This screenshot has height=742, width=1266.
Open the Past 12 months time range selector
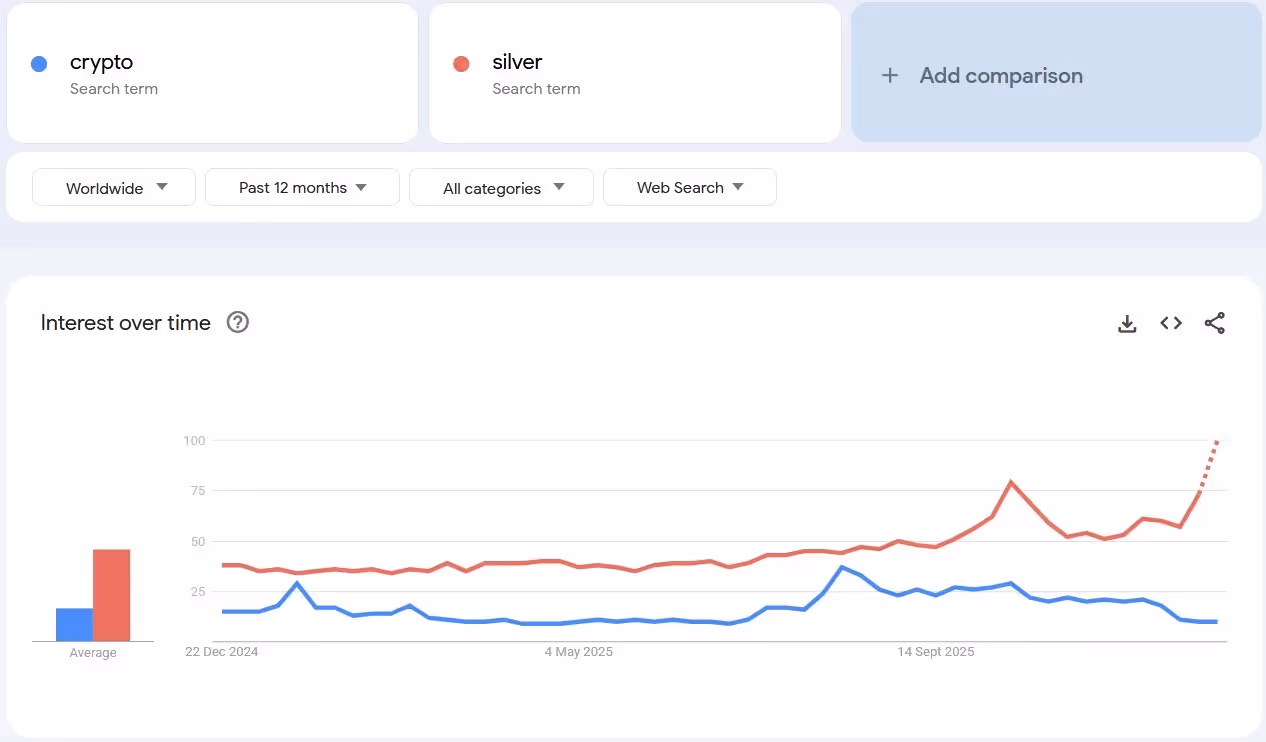[x=301, y=187]
